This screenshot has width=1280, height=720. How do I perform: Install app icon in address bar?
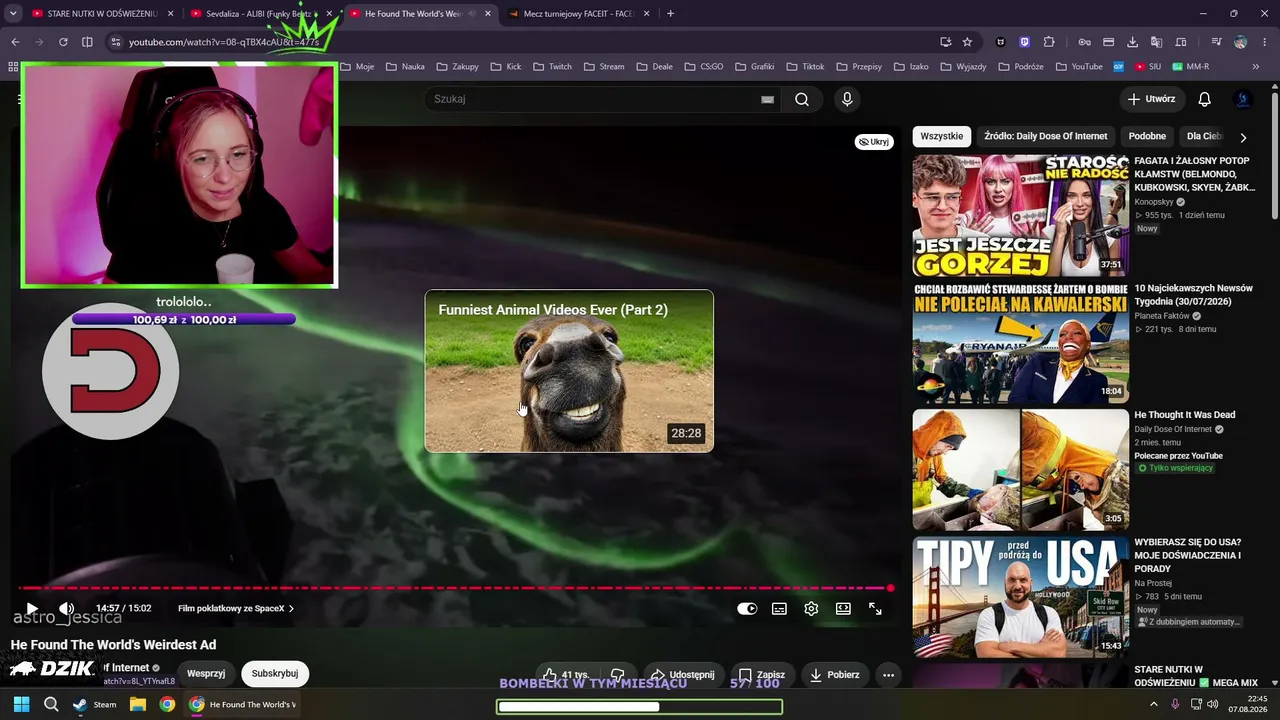pos(945,42)
